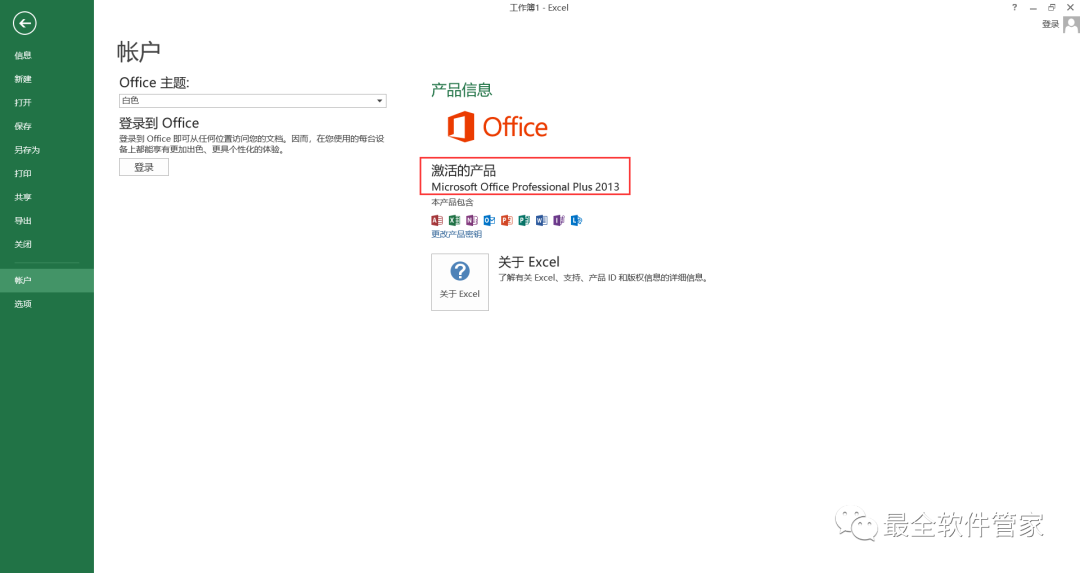Click the 产品信息 heading

pyautogui.click(x=461, y=90)
